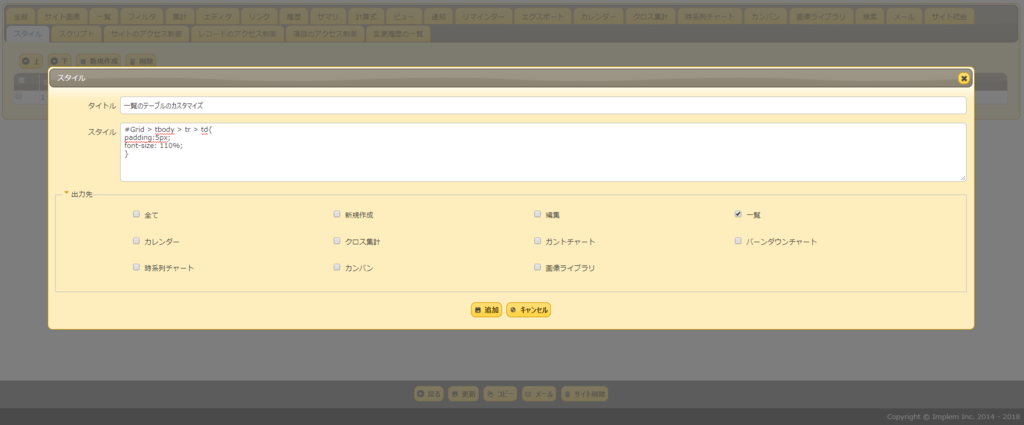Image resolution: width=1024 pixels, height=425 pixels.
Task: Click the 追加 button in the dialog
Action: pyautogui.click(x=487, y=310)
